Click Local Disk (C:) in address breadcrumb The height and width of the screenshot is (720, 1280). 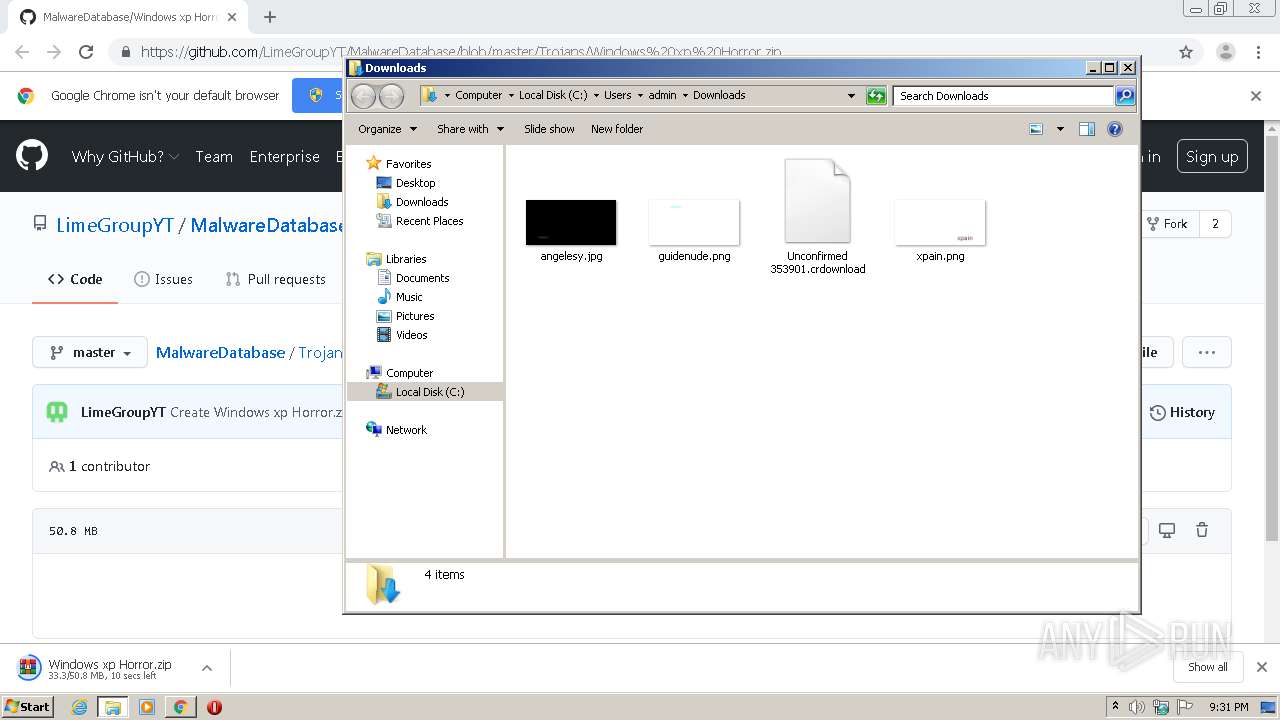553,96
